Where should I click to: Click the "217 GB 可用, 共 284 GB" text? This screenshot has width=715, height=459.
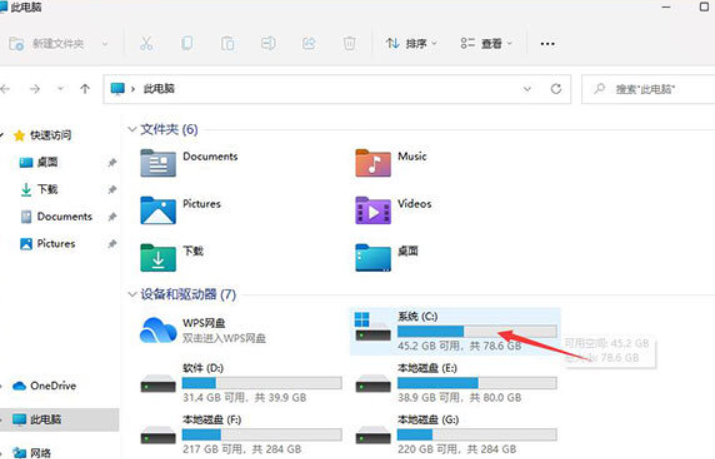(242, 449)
